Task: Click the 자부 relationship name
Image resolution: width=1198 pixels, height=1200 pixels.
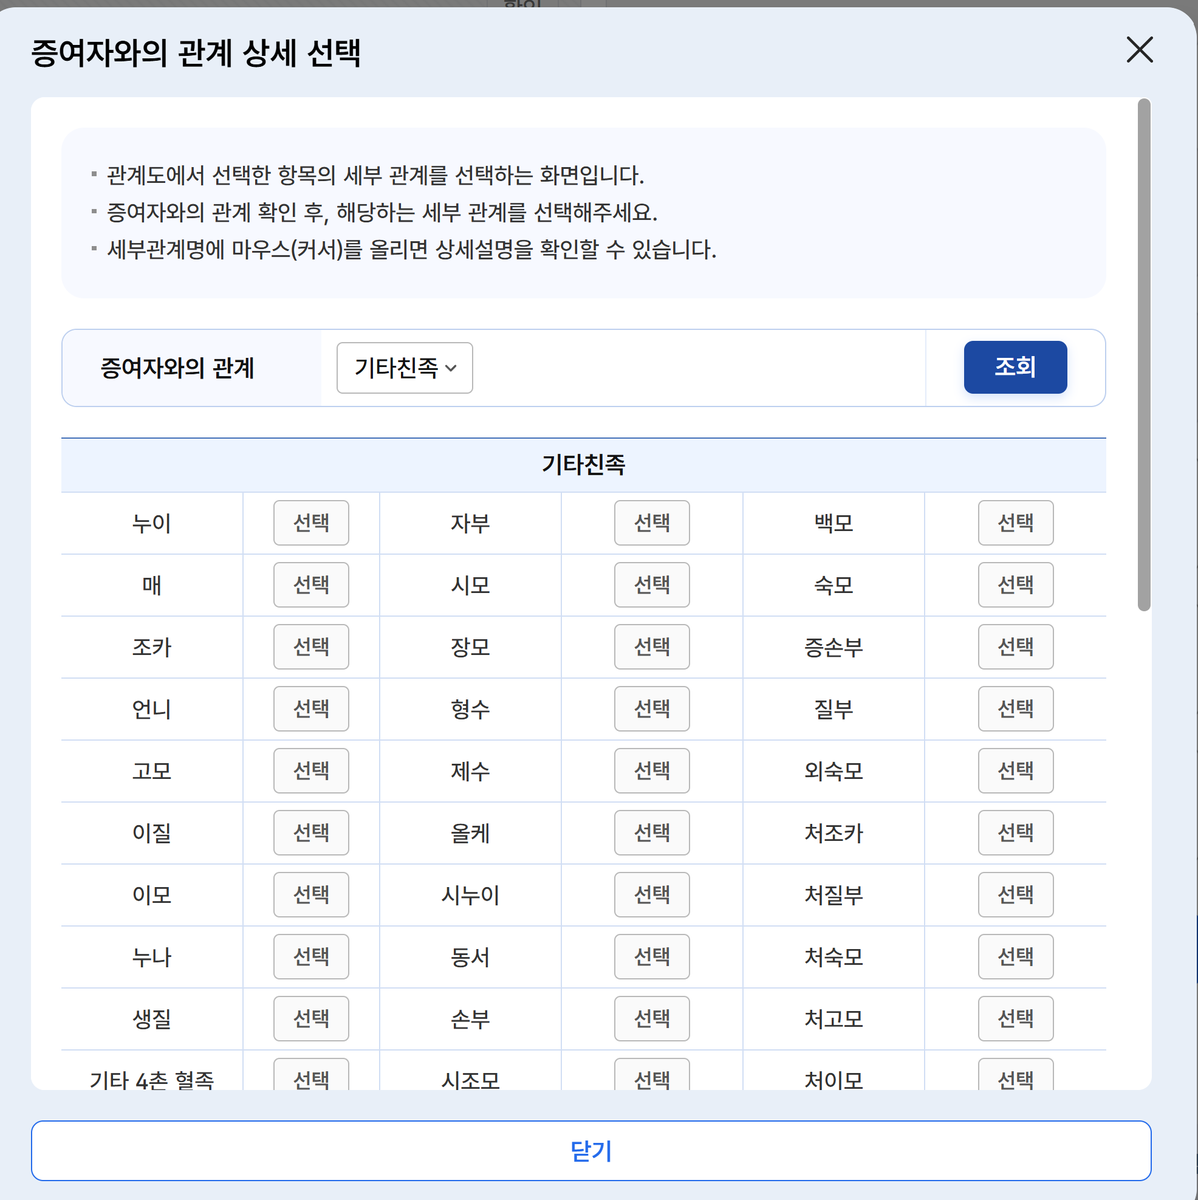Action: (x=470, y=523)
